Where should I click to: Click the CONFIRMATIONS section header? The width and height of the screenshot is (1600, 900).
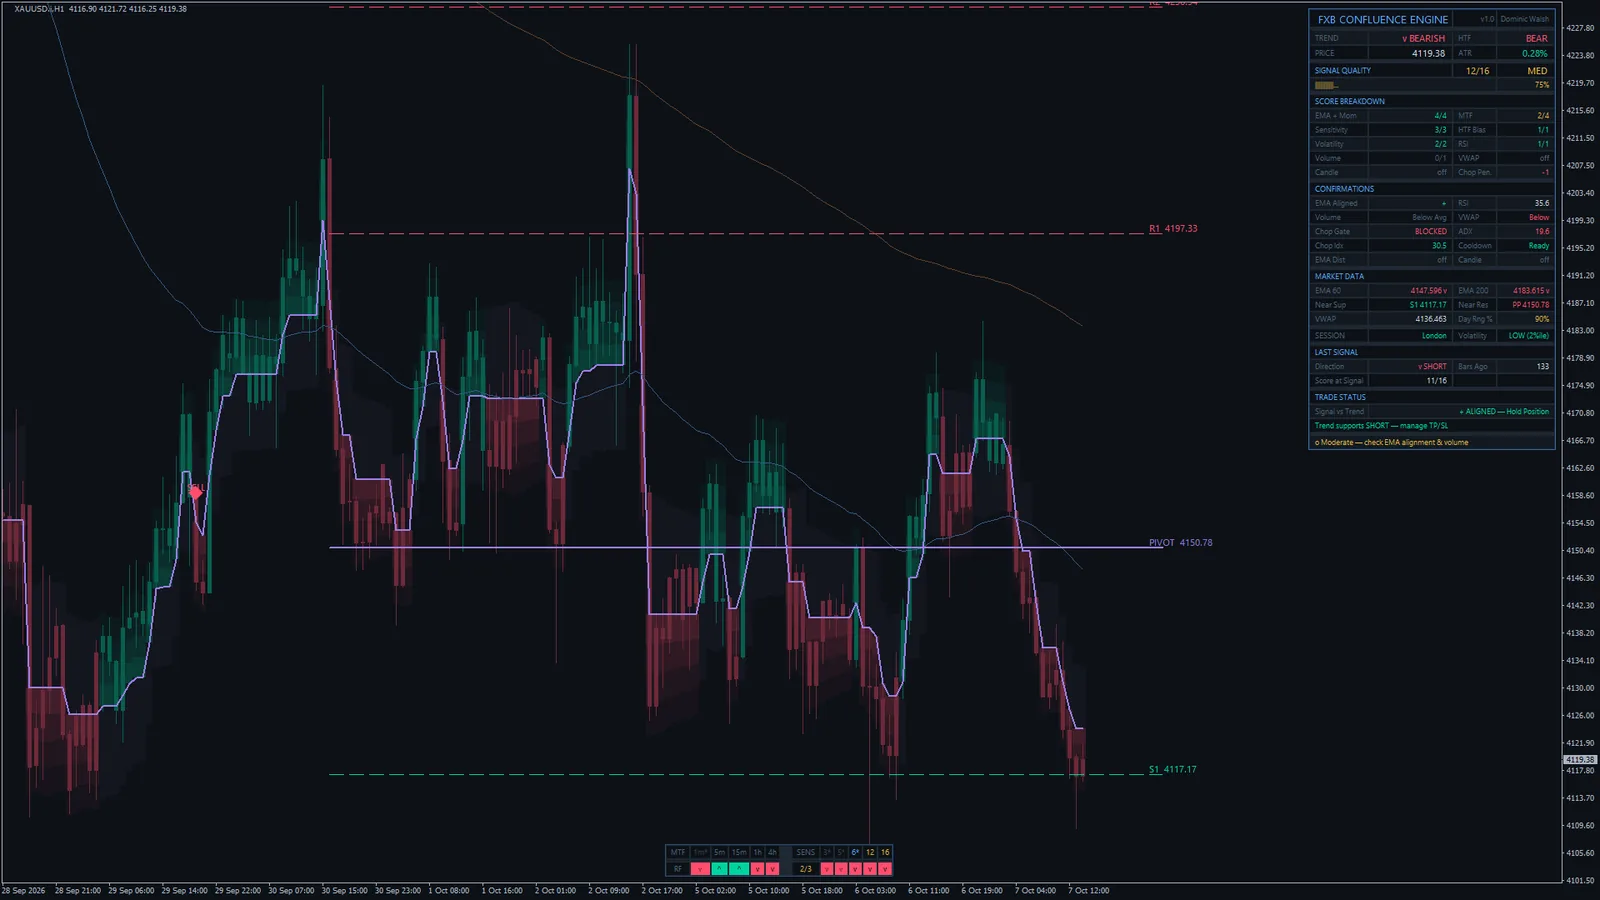1344,189
